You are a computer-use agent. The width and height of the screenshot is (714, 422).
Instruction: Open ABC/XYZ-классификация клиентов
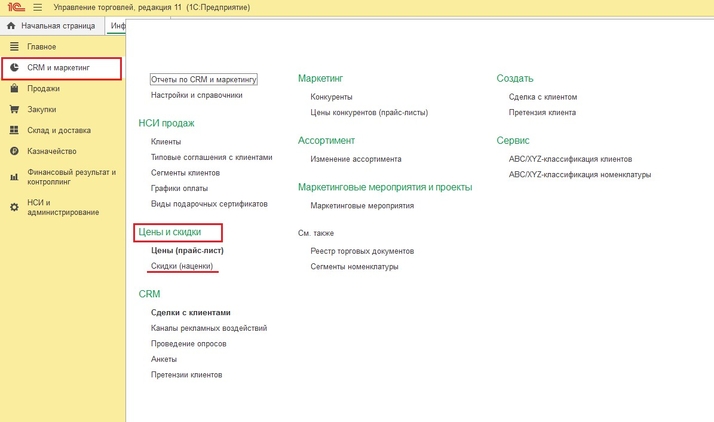click(x=570, y=159)
